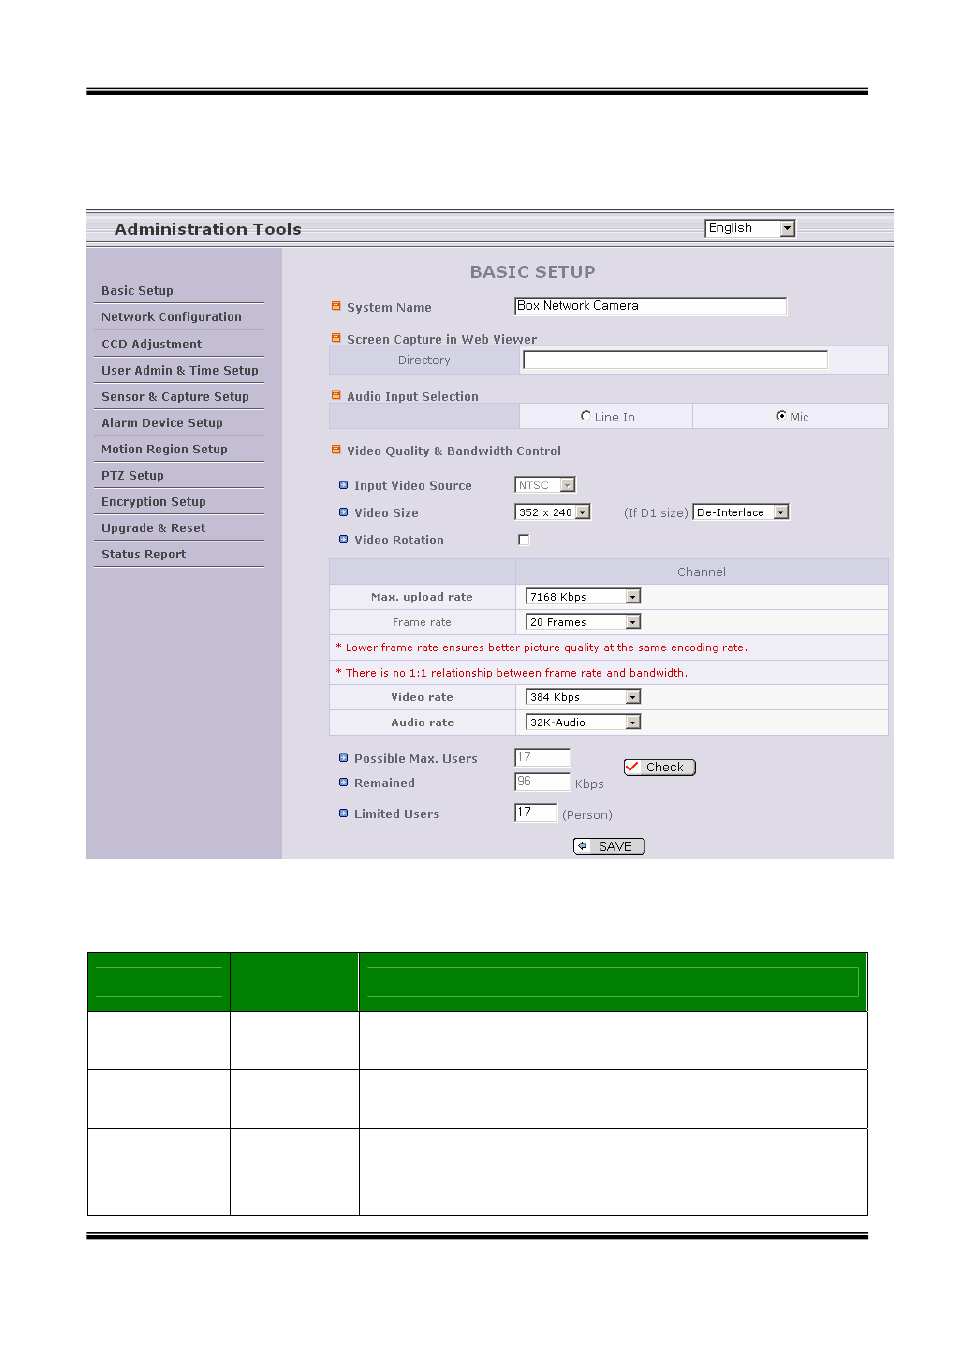The width and height of the screenshot is (954, 1350).
Task: Open Network Configuration page
Action: click(171, 317)
